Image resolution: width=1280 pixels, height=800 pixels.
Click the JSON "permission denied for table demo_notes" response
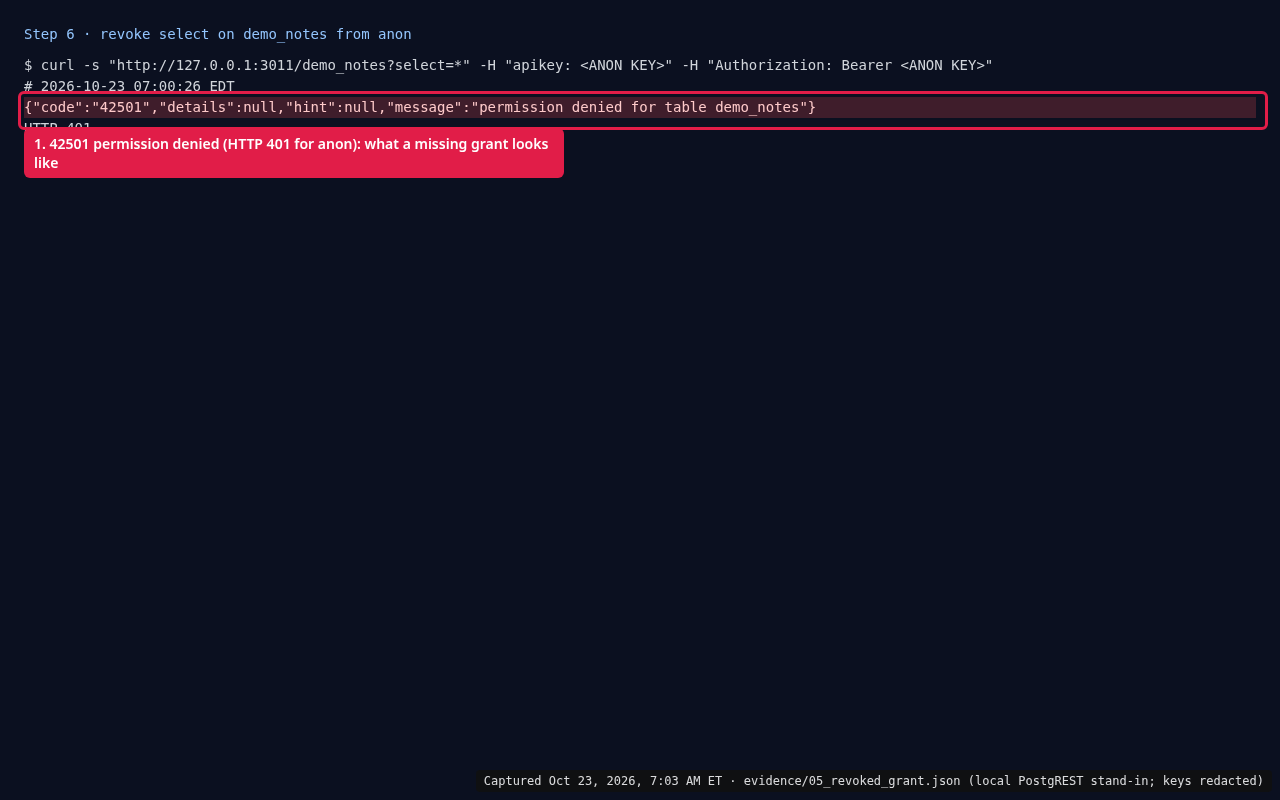tap(640, 107)
